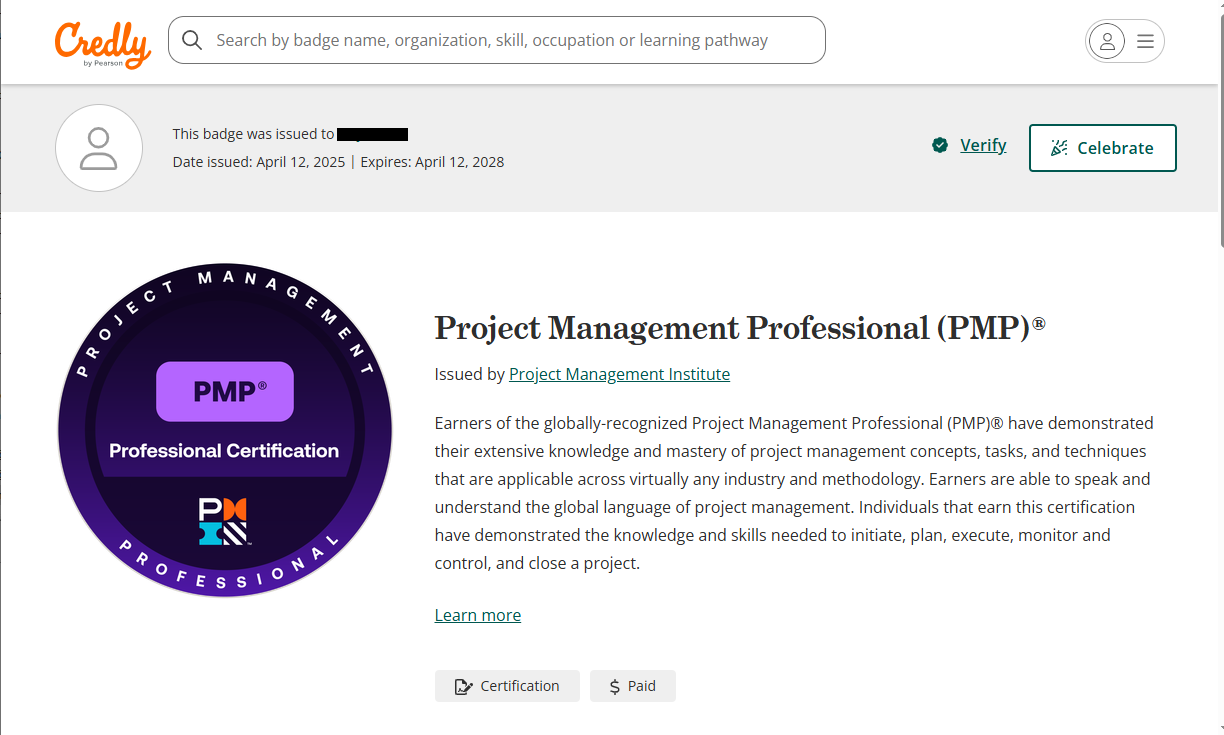Click the PMP badge image

tap(224, 430)
